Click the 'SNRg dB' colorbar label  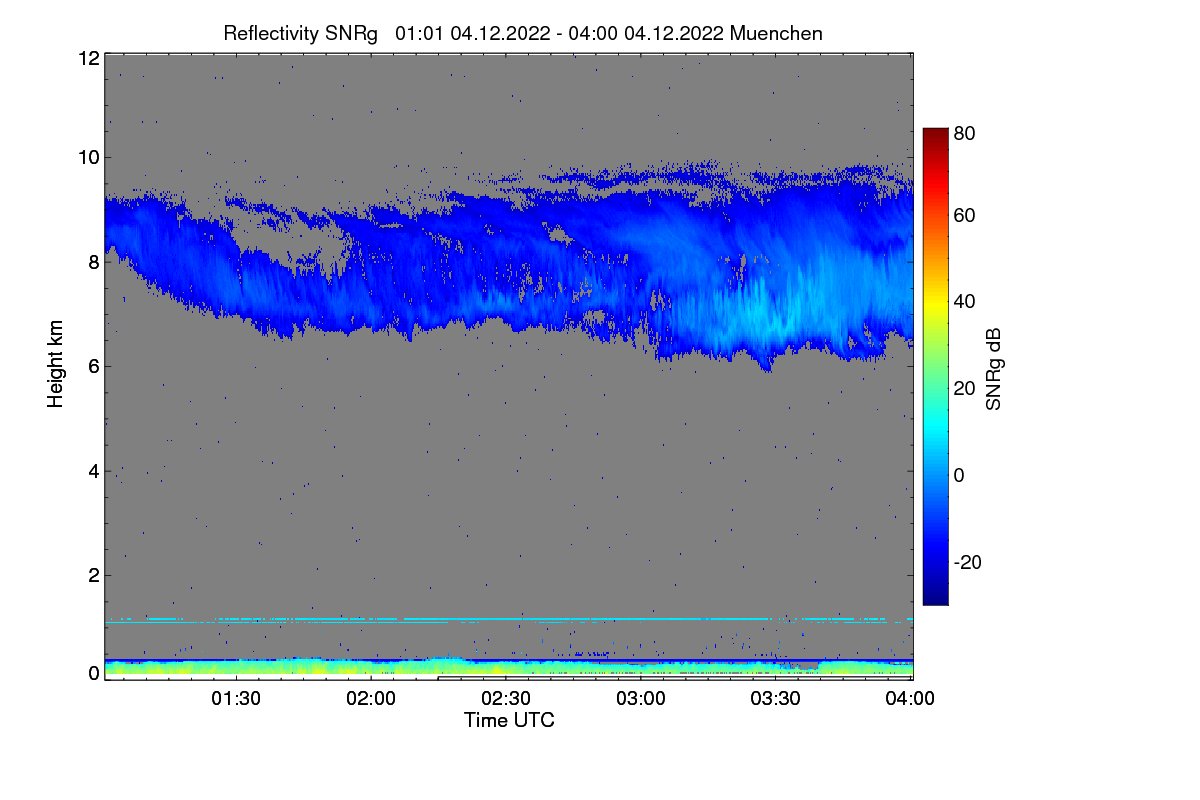[993, 371]
